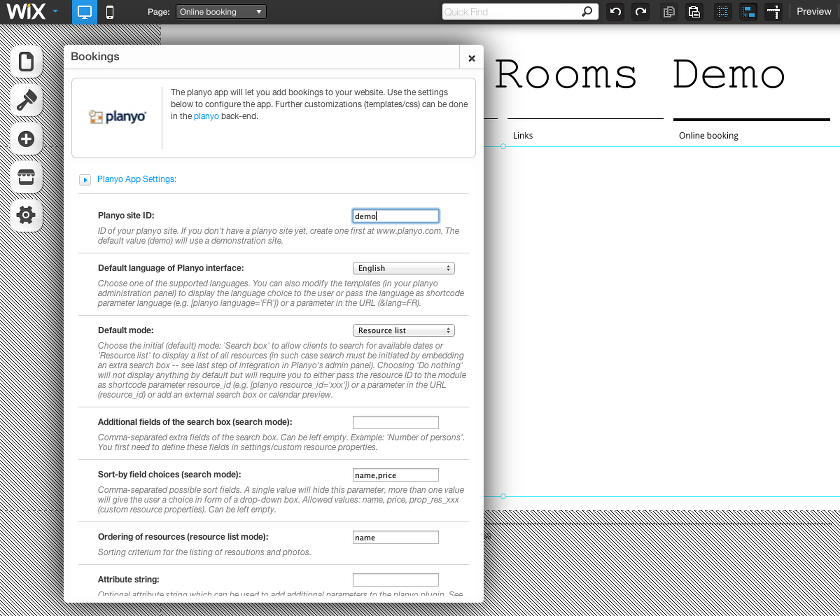Screen dimensions: 840x616
Task: Toggle the grid lines icon
Action: click(x=723, y=12)
